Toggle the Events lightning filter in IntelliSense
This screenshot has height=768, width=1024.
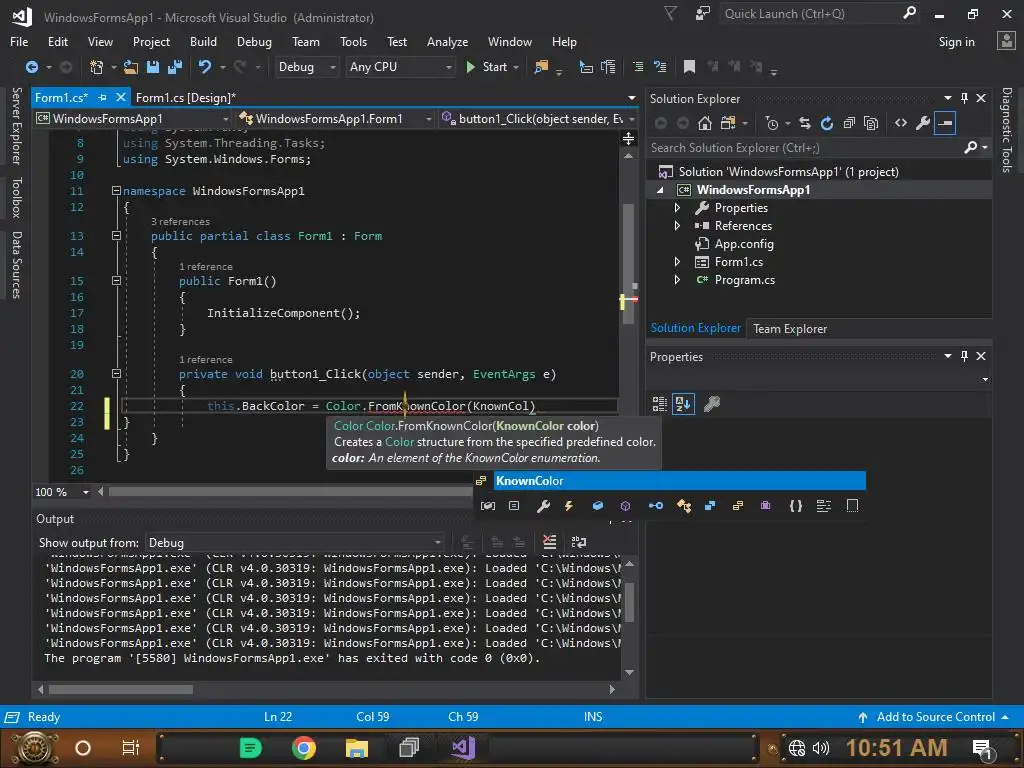pyautogui.click(x=569, y=505)
